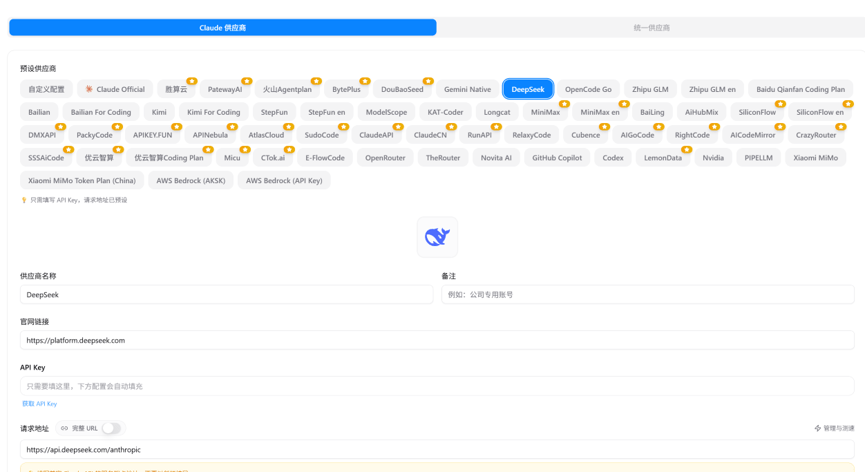Select the Codex preset

[x=613, y=158]
